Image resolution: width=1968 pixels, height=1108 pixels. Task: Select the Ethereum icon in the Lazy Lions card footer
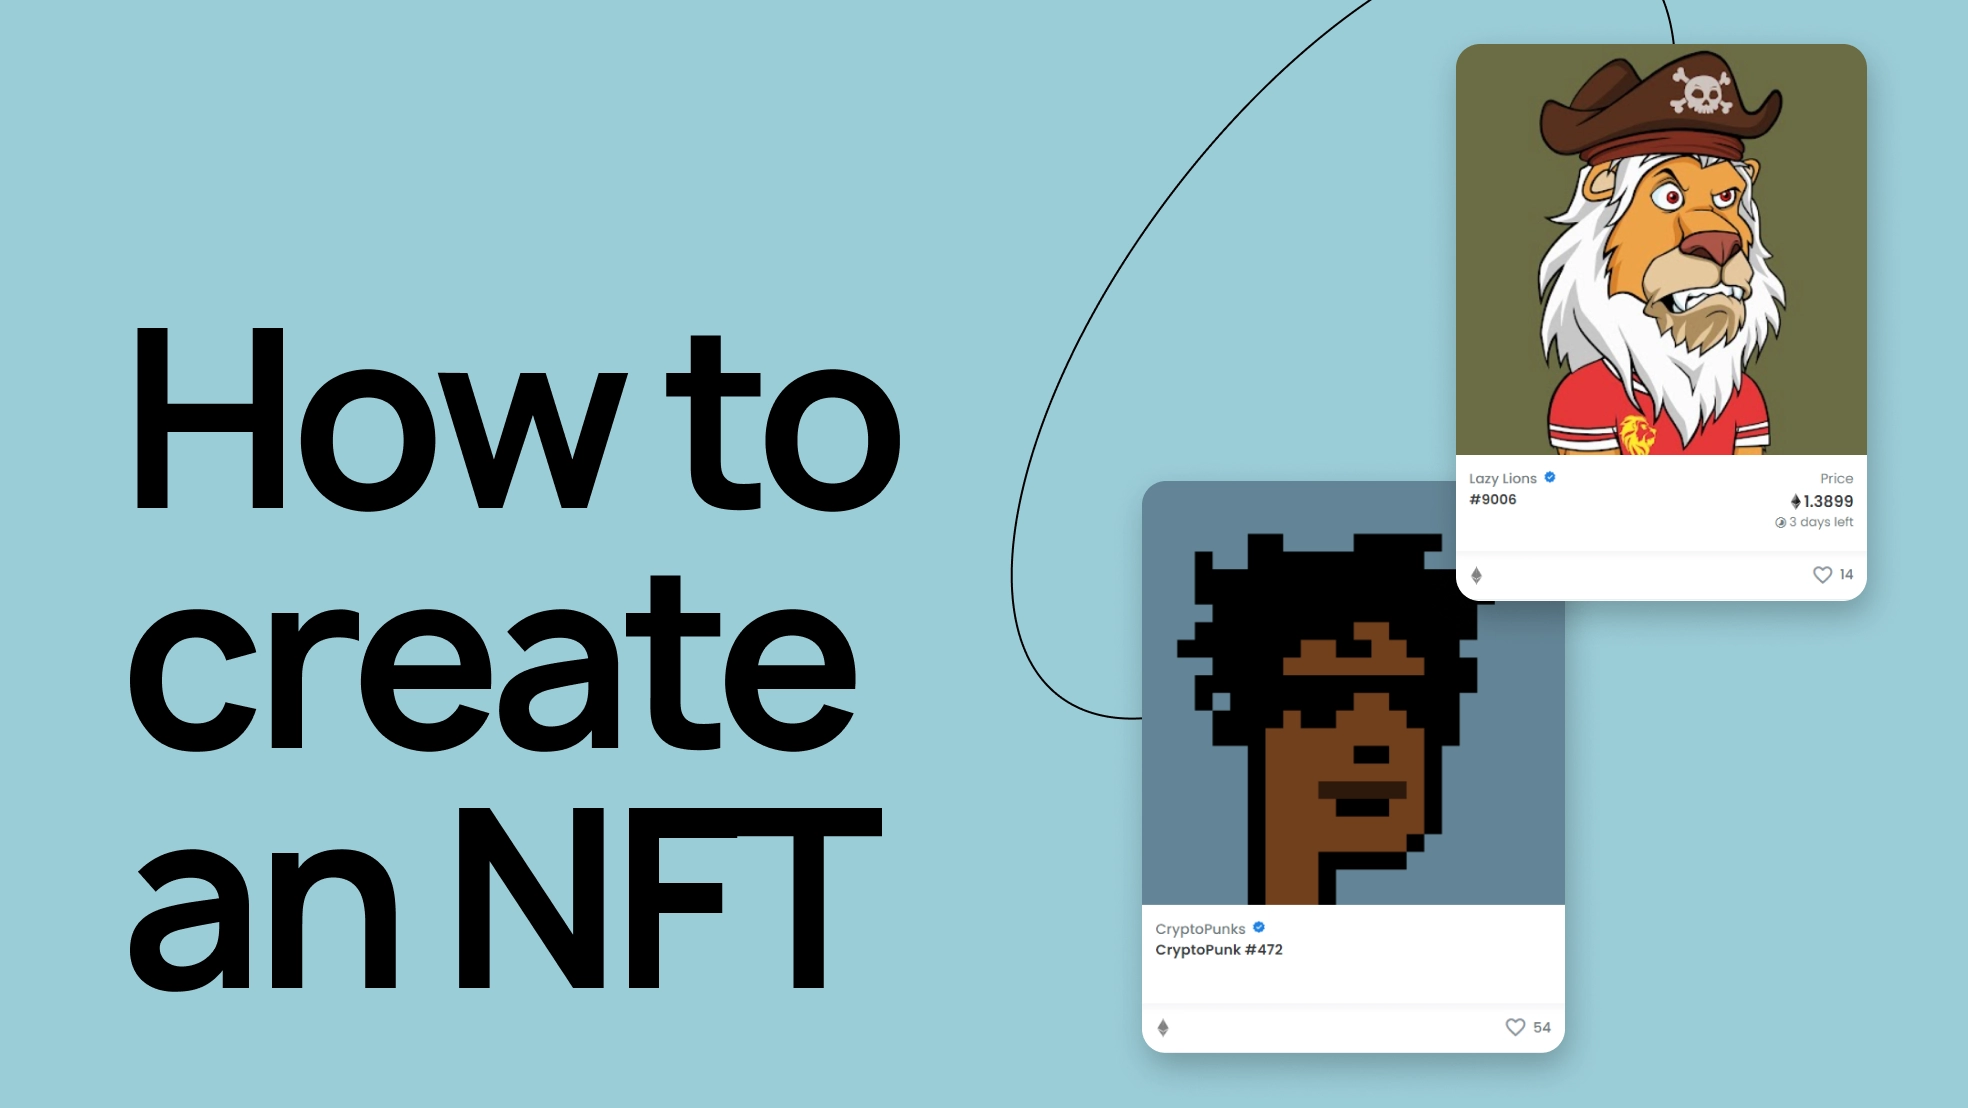(x=1477, y=573)
